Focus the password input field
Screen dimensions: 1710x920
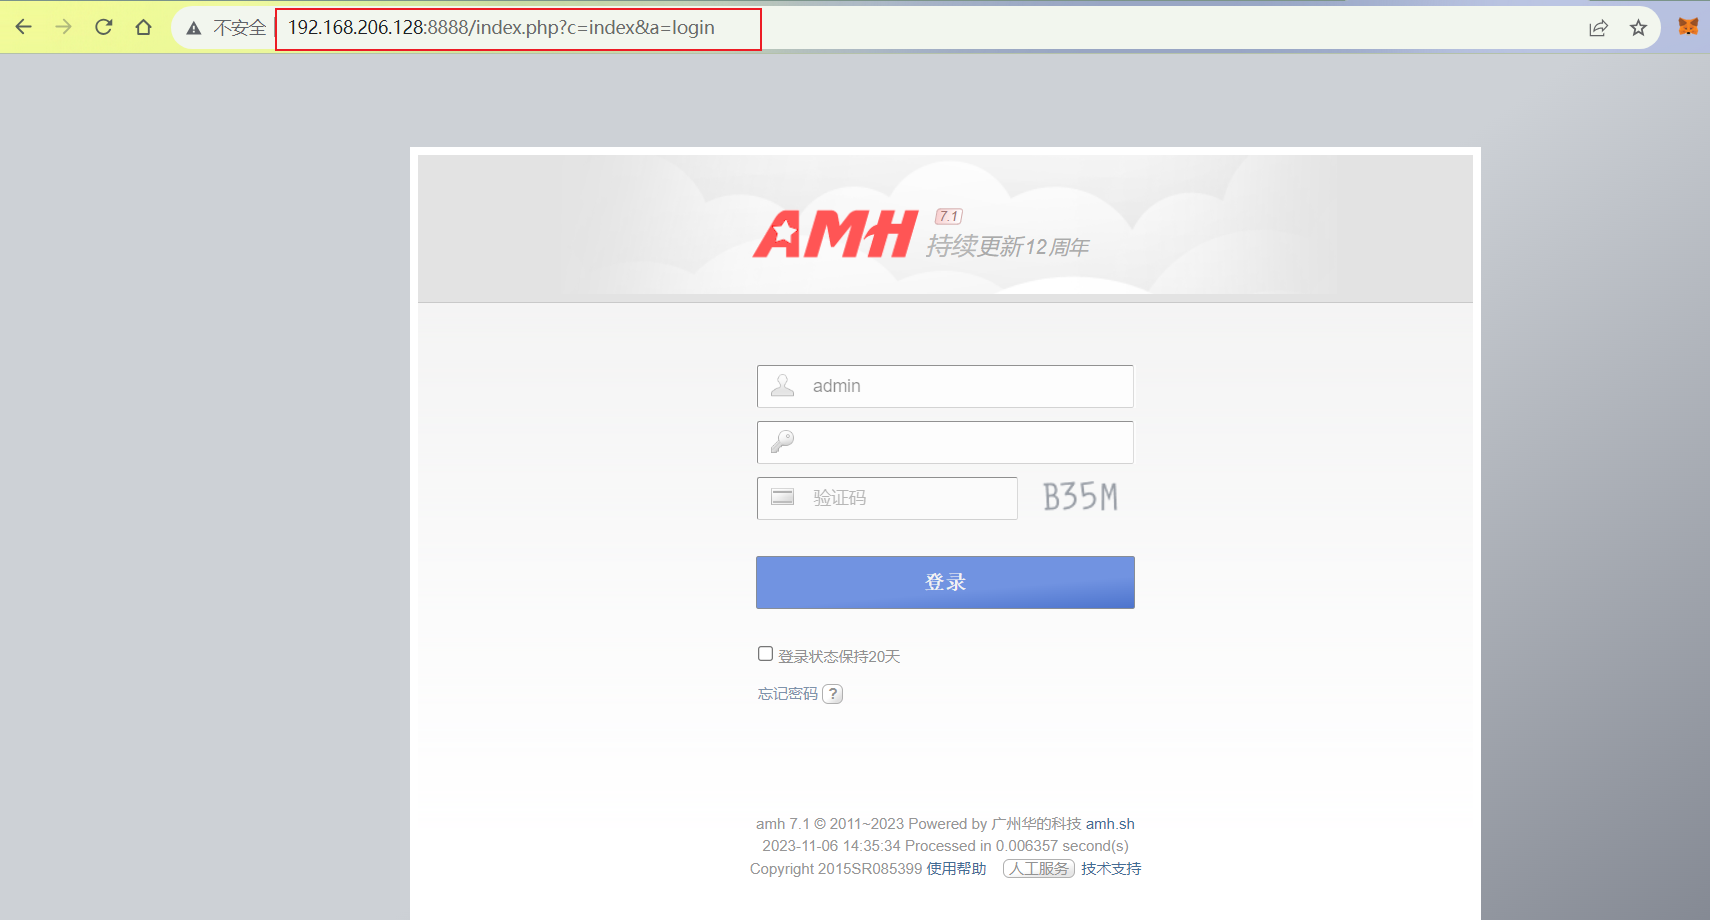point(945,442)
